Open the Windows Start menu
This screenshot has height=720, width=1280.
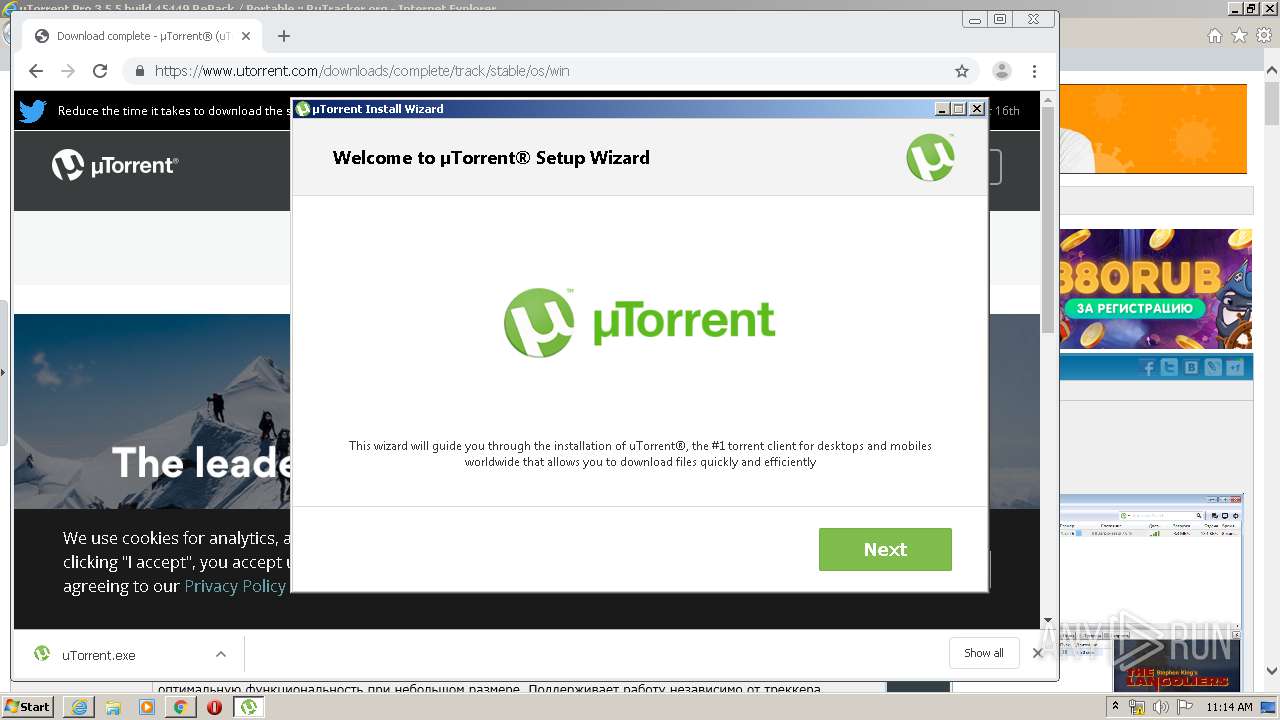(x=28, y=706)
